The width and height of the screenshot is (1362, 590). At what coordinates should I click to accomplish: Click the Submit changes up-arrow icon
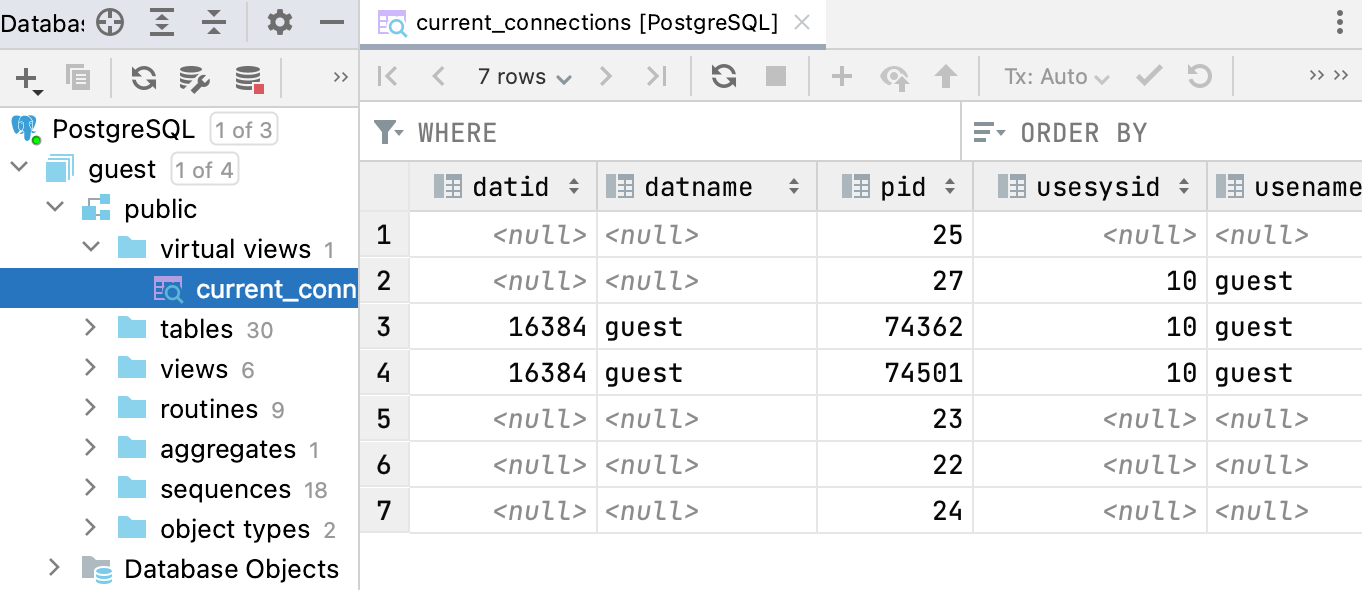click(945, 77)
